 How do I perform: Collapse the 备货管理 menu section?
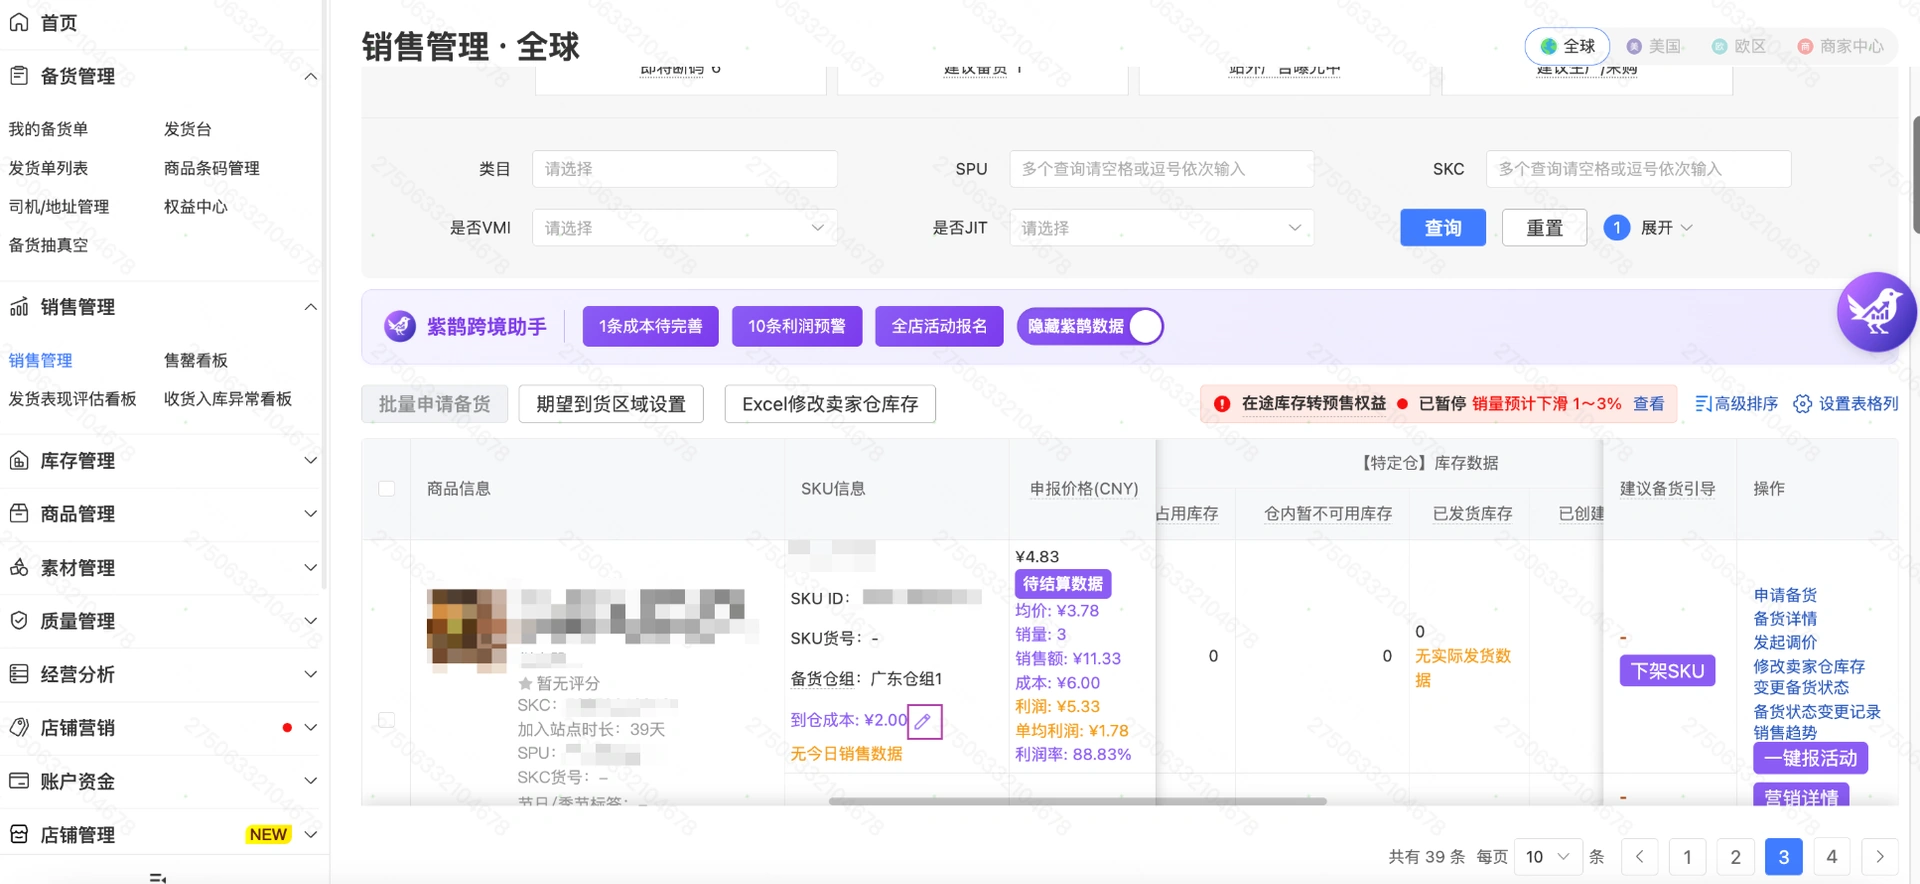coord(311,76)
